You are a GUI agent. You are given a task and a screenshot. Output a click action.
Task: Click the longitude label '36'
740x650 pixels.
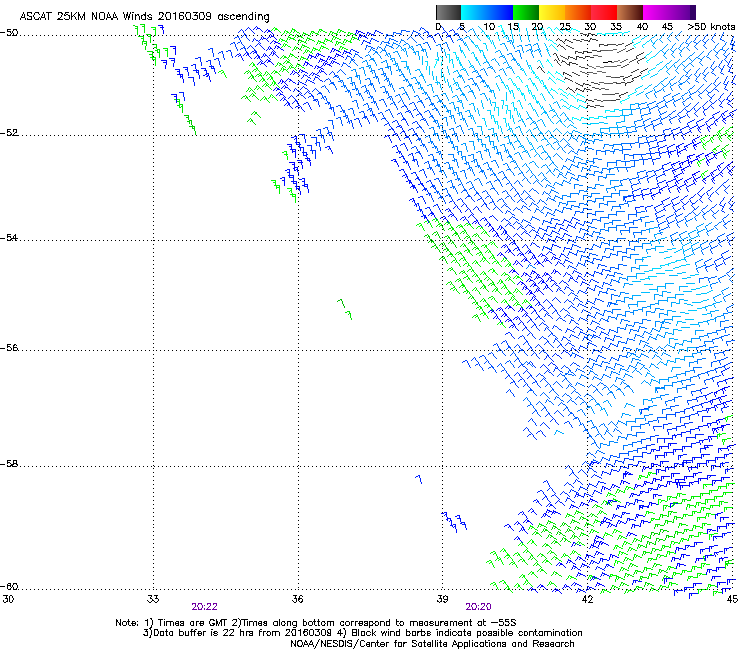pos(298,599)
